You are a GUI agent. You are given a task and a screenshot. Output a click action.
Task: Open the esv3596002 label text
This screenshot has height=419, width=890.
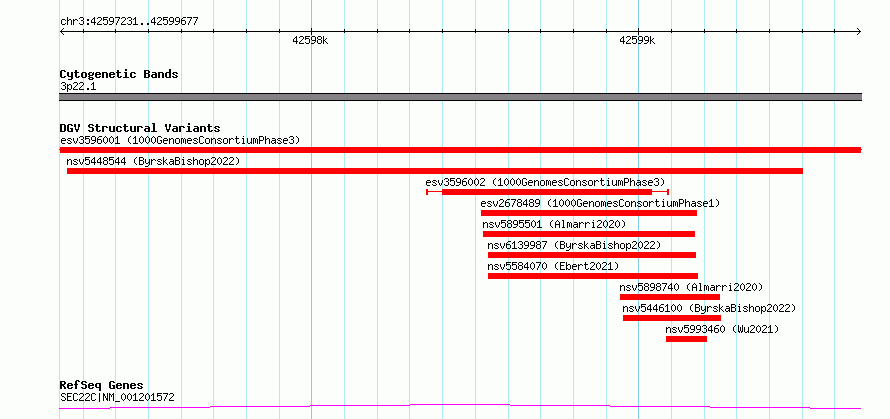point(545,182)
